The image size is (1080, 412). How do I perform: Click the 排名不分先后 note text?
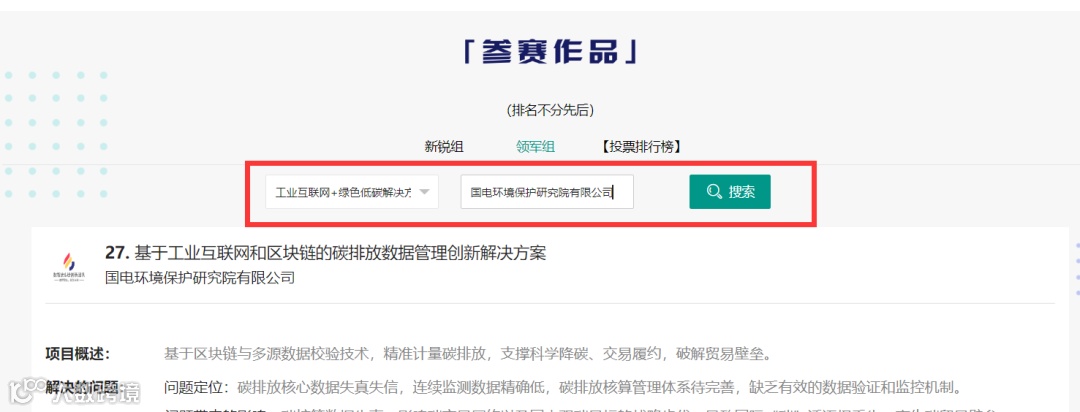pyautogui.click(x=550, y=110)
